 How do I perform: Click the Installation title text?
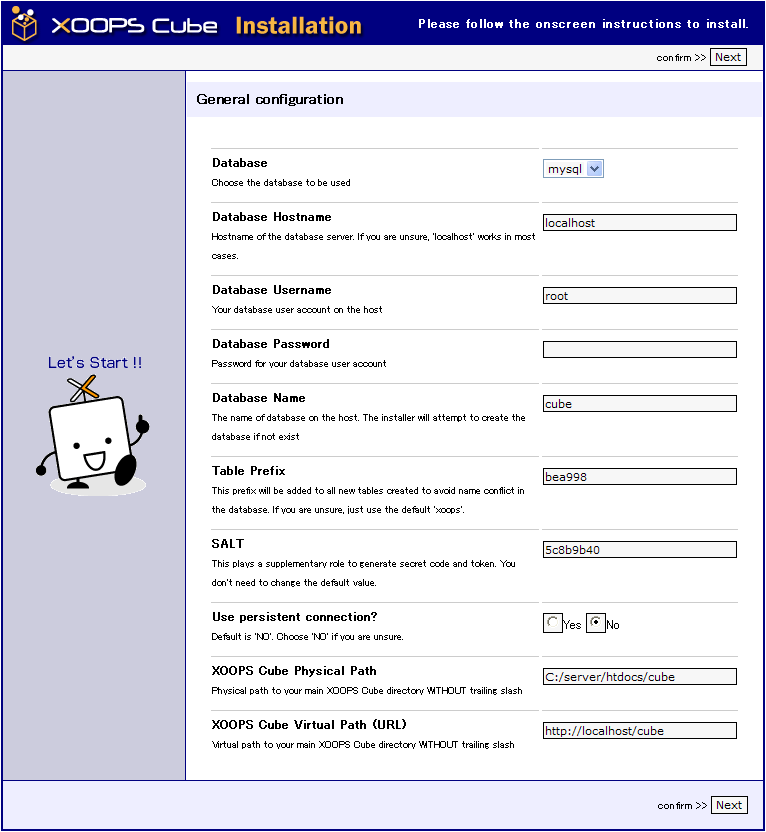(x=298, y=25)
